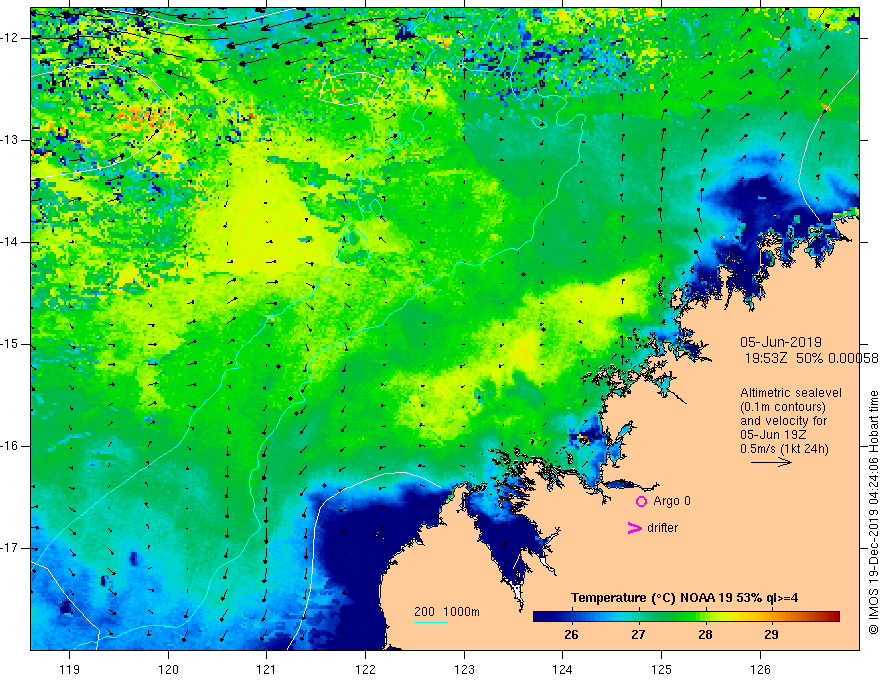880x680 pixels.
Task: Click the temperature color bar
Action: click(x=686, y=616)
